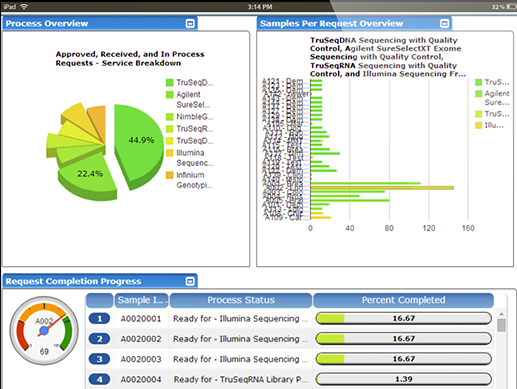This screenshot has width=517, height=389.
Task: Click the TruSeqRNA Library status text
Action: [x=240, y=380]
